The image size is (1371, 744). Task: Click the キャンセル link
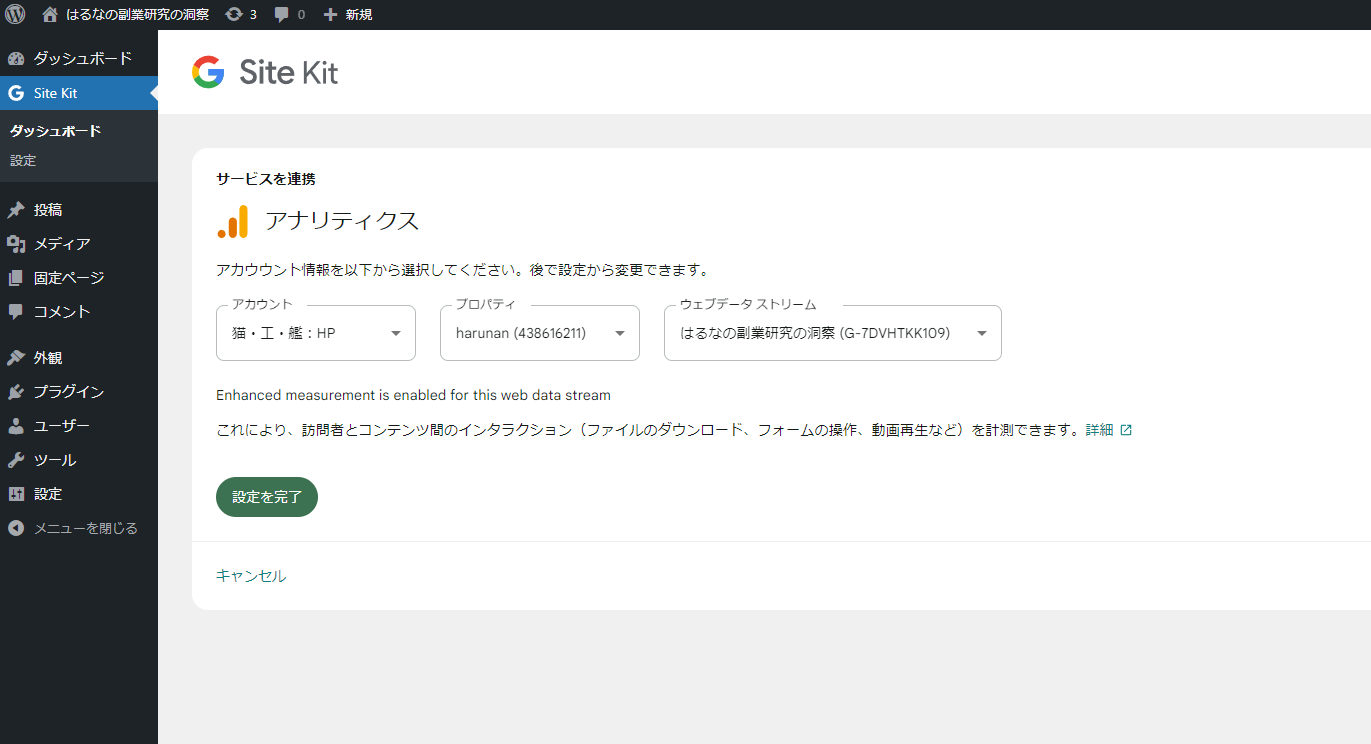251,576
